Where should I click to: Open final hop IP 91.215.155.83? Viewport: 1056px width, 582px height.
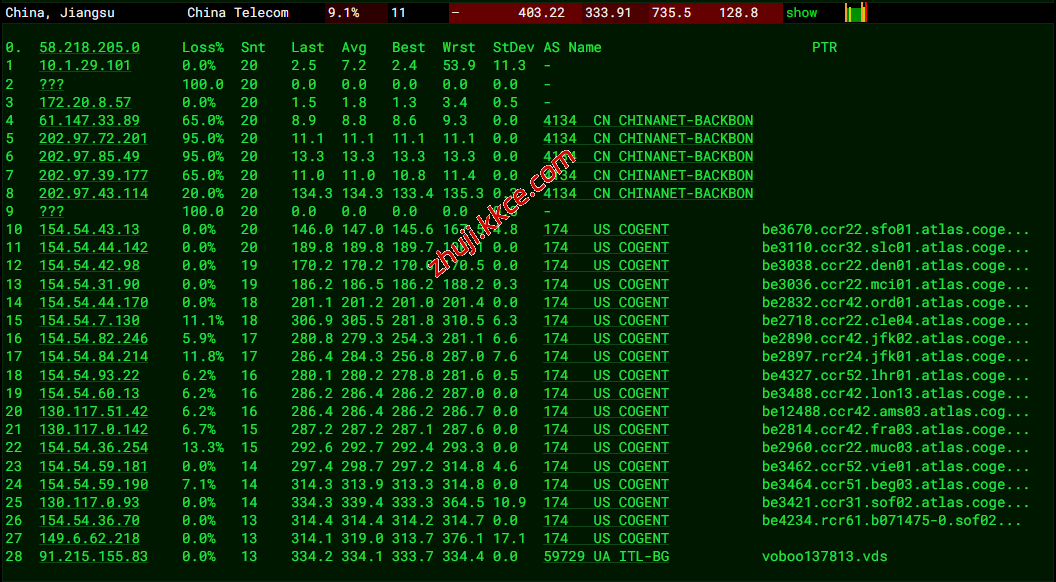tap(93, 556)
